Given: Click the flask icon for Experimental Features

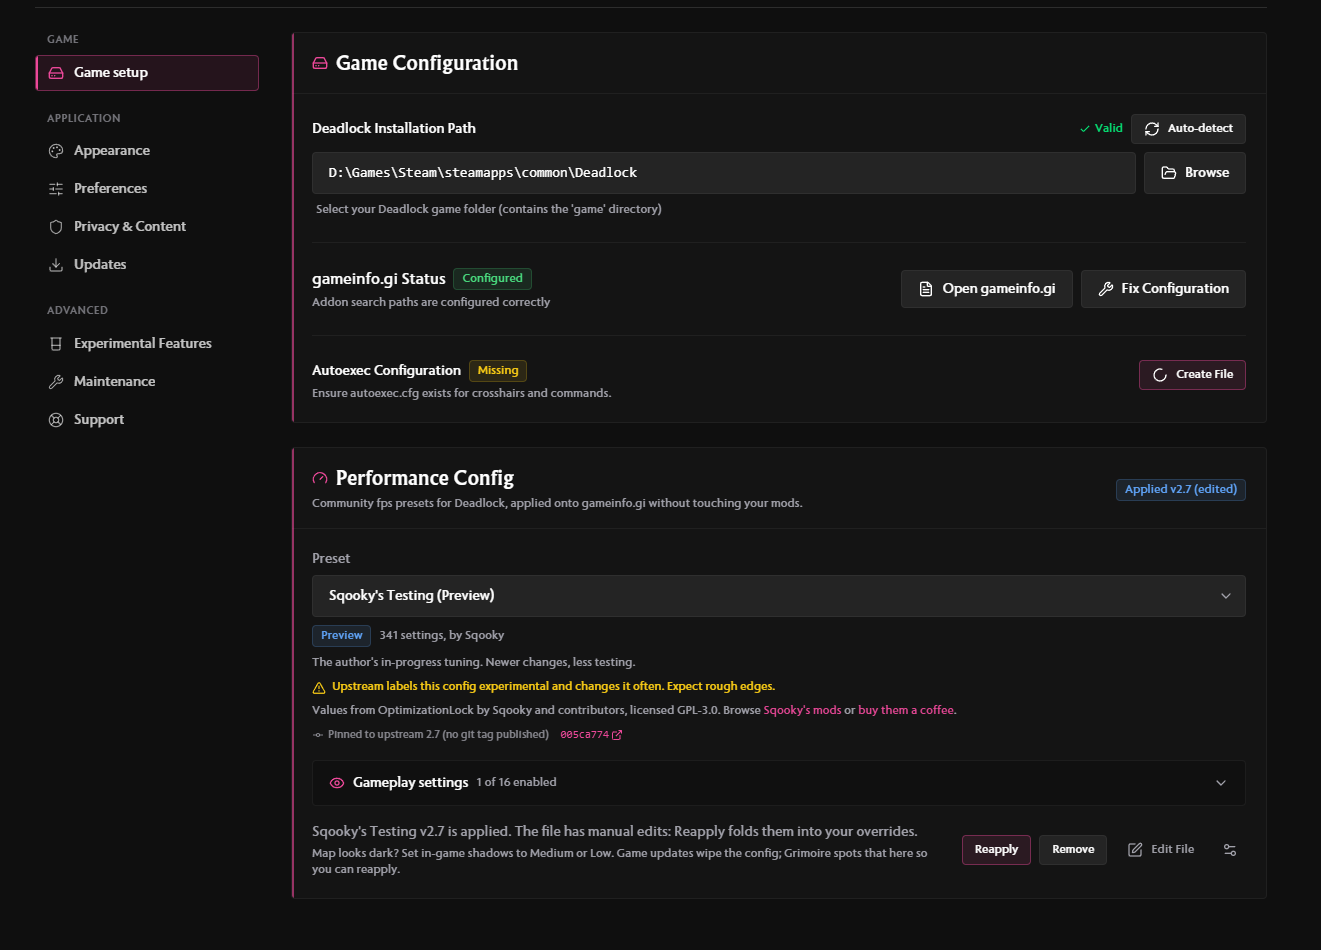Looking at the screenshot, I should 56,344.
